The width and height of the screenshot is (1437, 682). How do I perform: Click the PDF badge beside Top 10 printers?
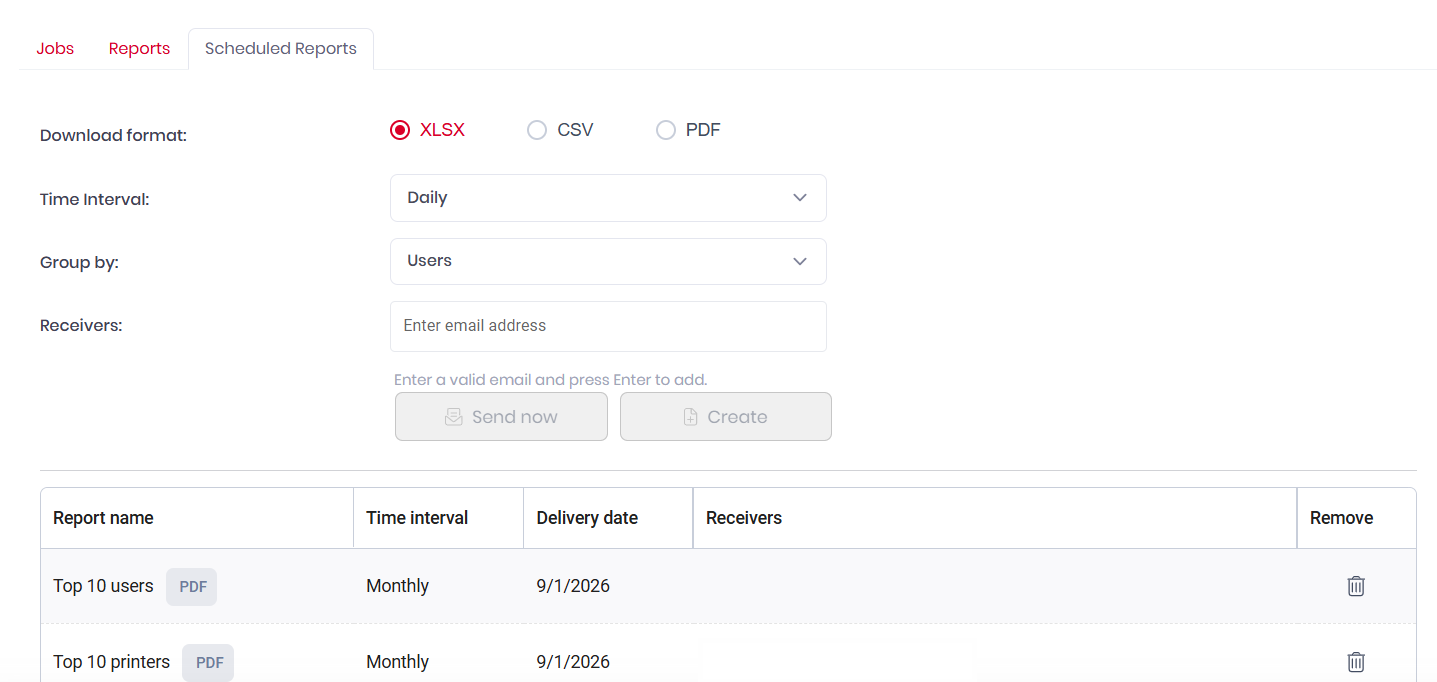tap(208, 663)
